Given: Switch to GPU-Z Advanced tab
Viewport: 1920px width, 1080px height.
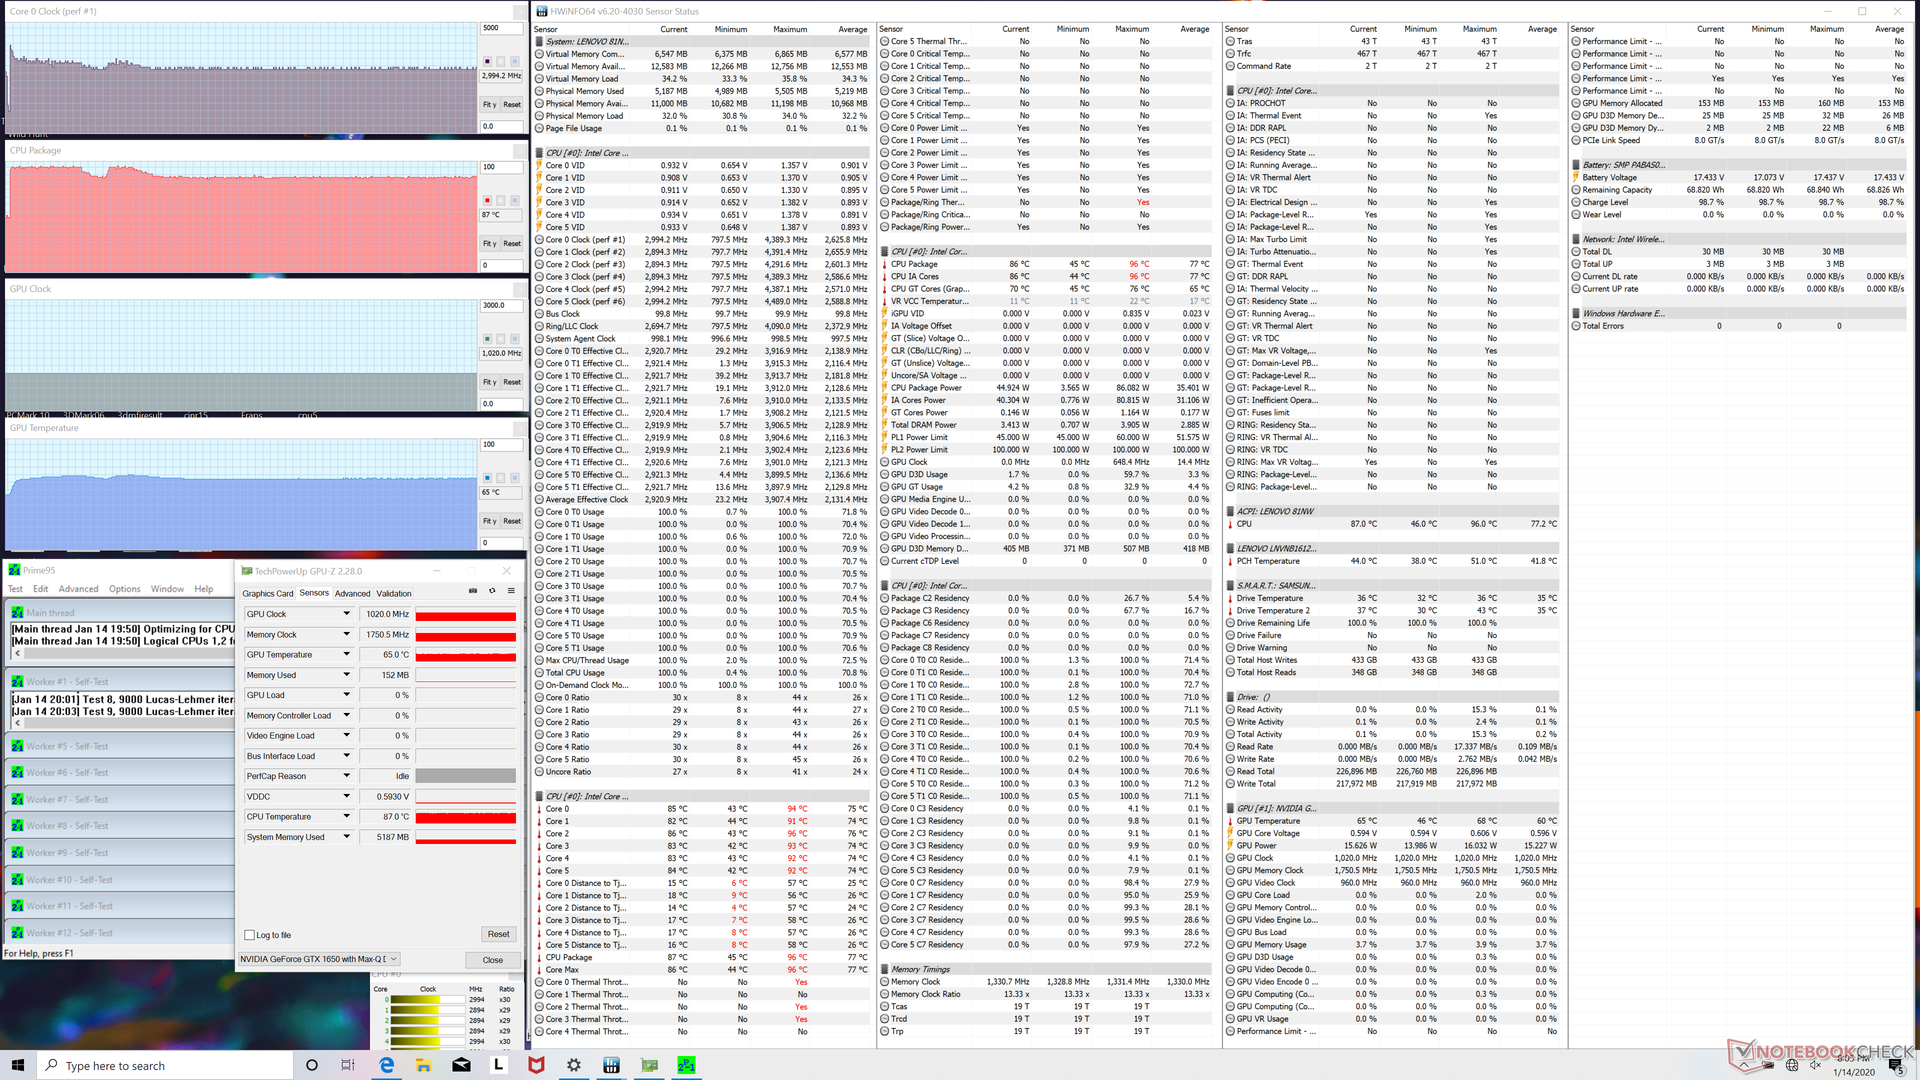Looking at the screenshot, I should pyautogui.click(x=352, y=594).
